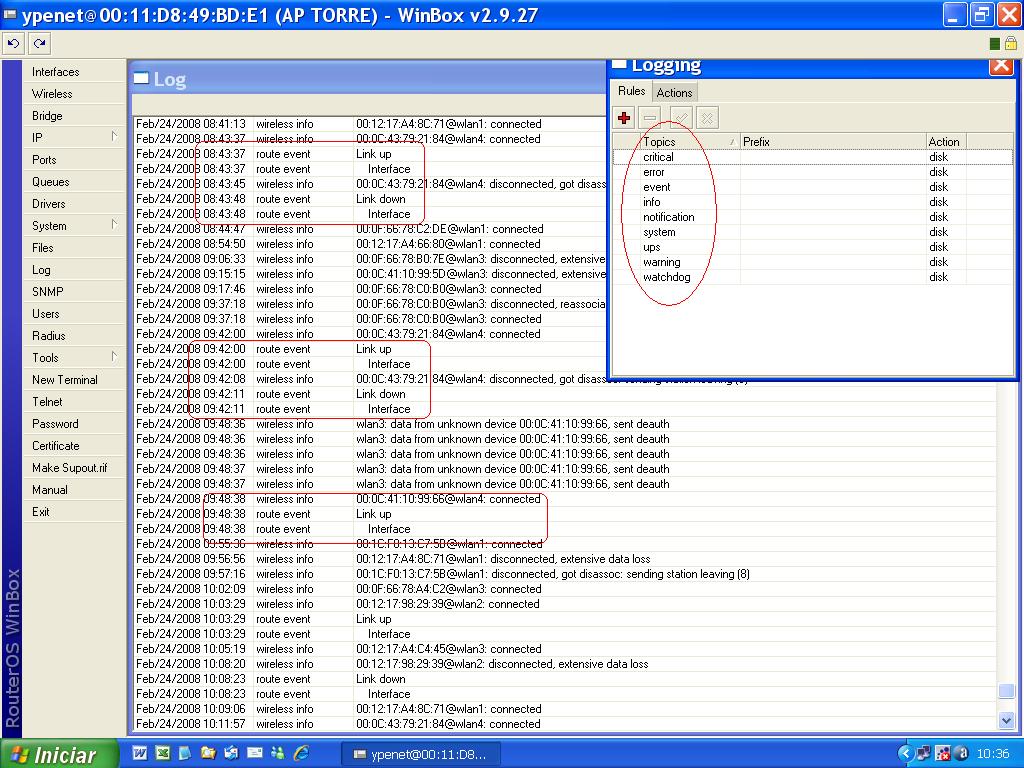Open Telnet from the sidebar
The image size is (1024, 768).
coord(74,402)
